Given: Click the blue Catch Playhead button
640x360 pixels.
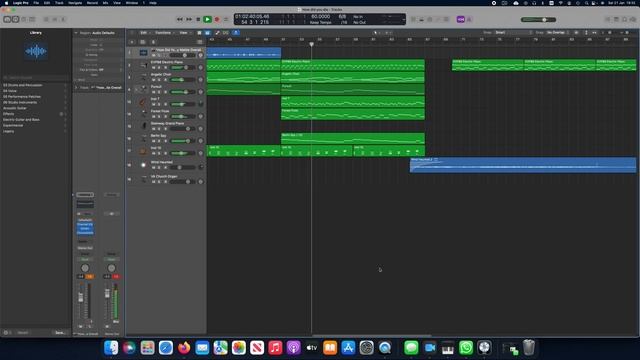Looking at the screenshot, I should [x=236, y=33].
